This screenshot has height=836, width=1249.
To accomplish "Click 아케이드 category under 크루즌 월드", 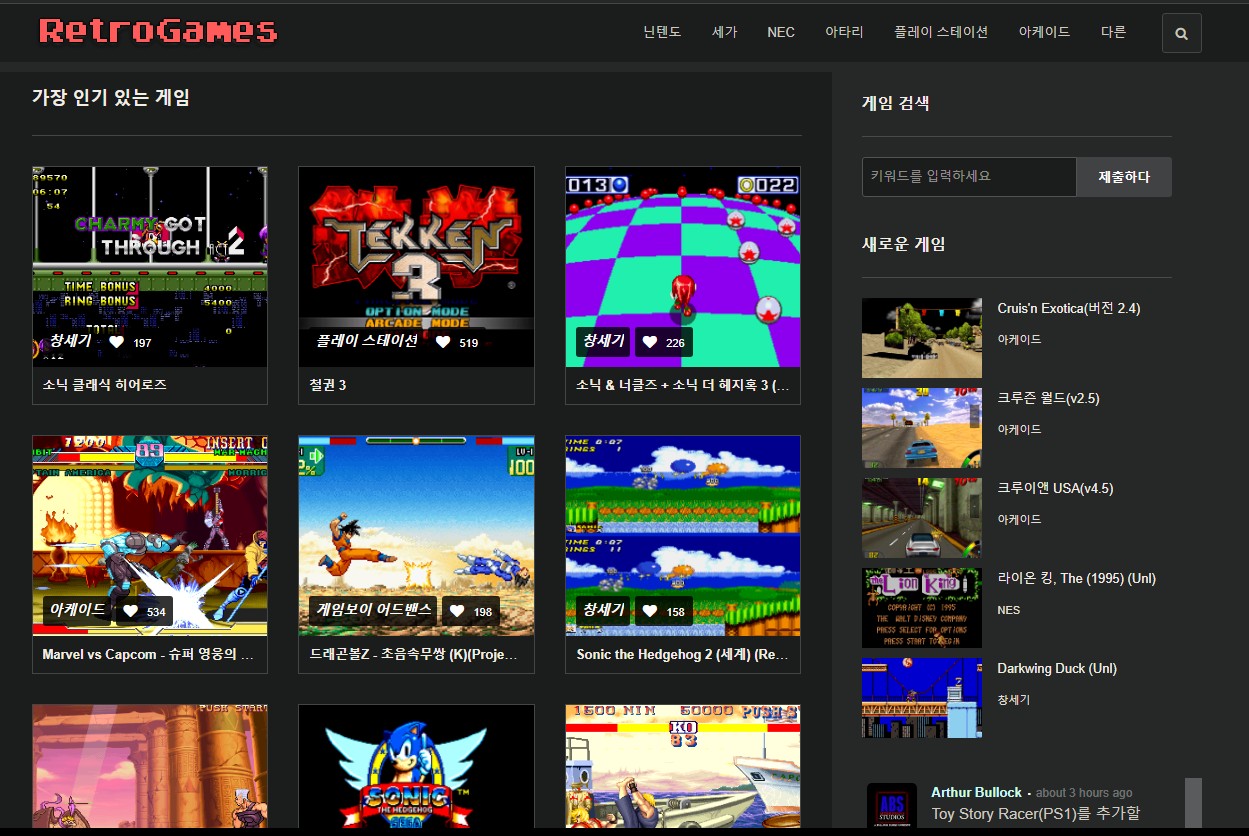I will [1019, 430].
